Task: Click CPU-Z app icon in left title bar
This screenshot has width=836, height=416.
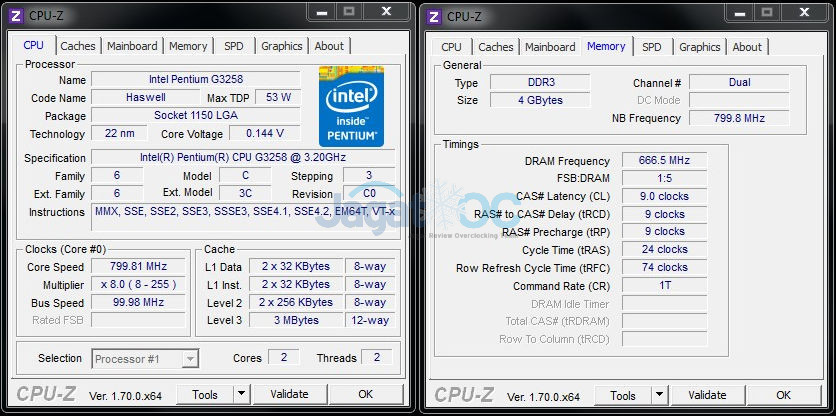Action: (x=16, y=16)
